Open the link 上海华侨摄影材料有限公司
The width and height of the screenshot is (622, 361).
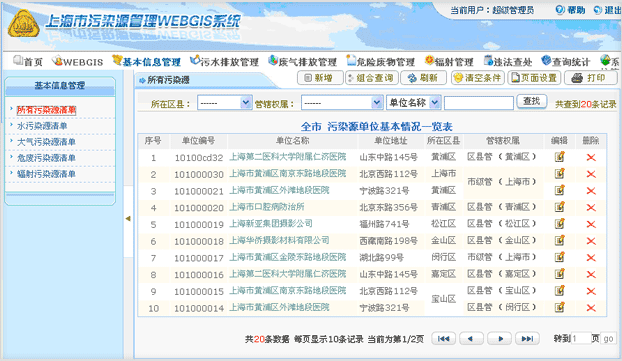tap(279, 240)
